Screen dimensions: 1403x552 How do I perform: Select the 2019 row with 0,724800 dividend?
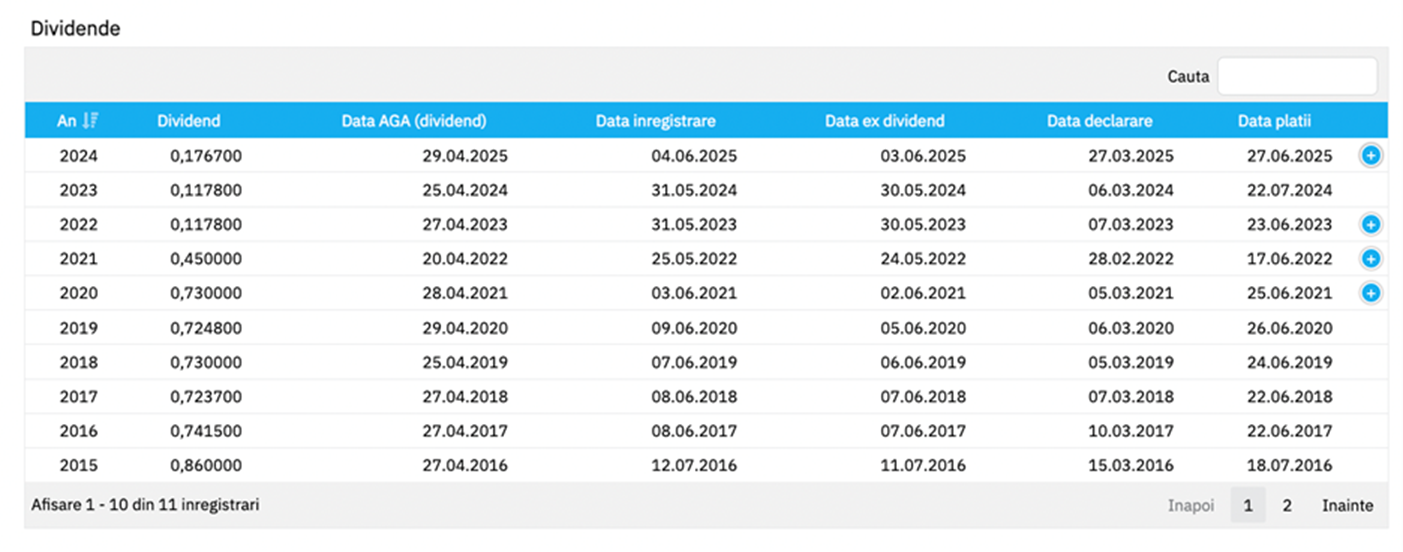[706, 328]
